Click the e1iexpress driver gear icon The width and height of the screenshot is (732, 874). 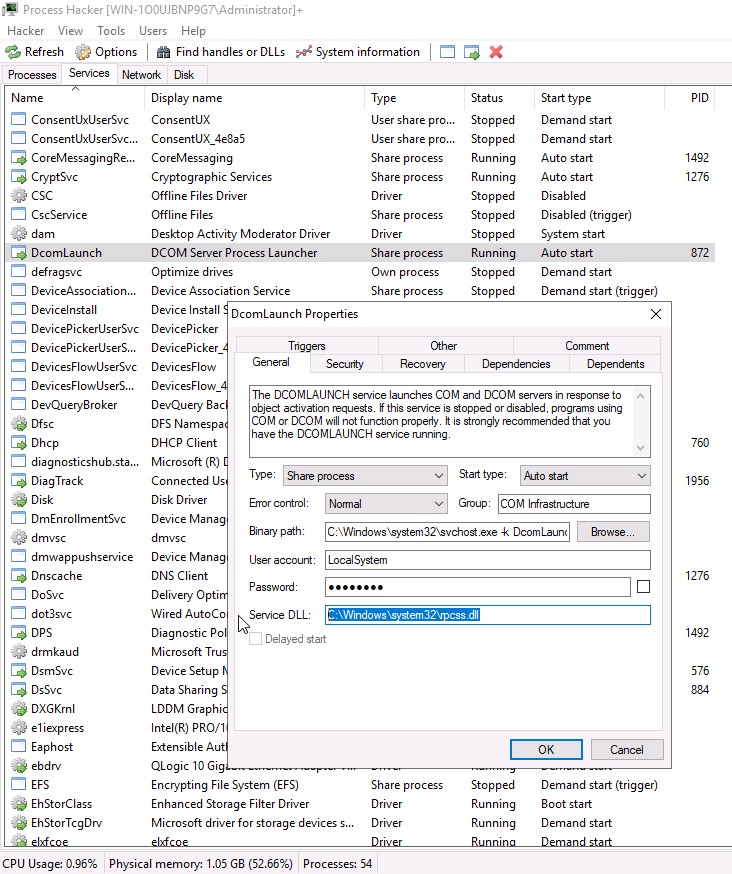click(19, 728)
